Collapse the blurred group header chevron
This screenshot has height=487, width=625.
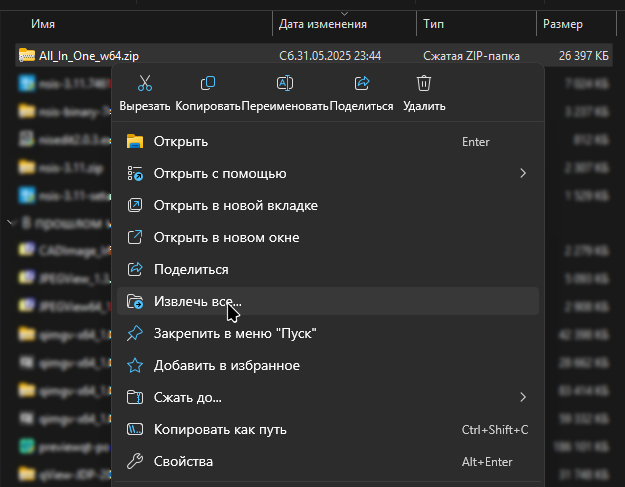click(10, 222)
